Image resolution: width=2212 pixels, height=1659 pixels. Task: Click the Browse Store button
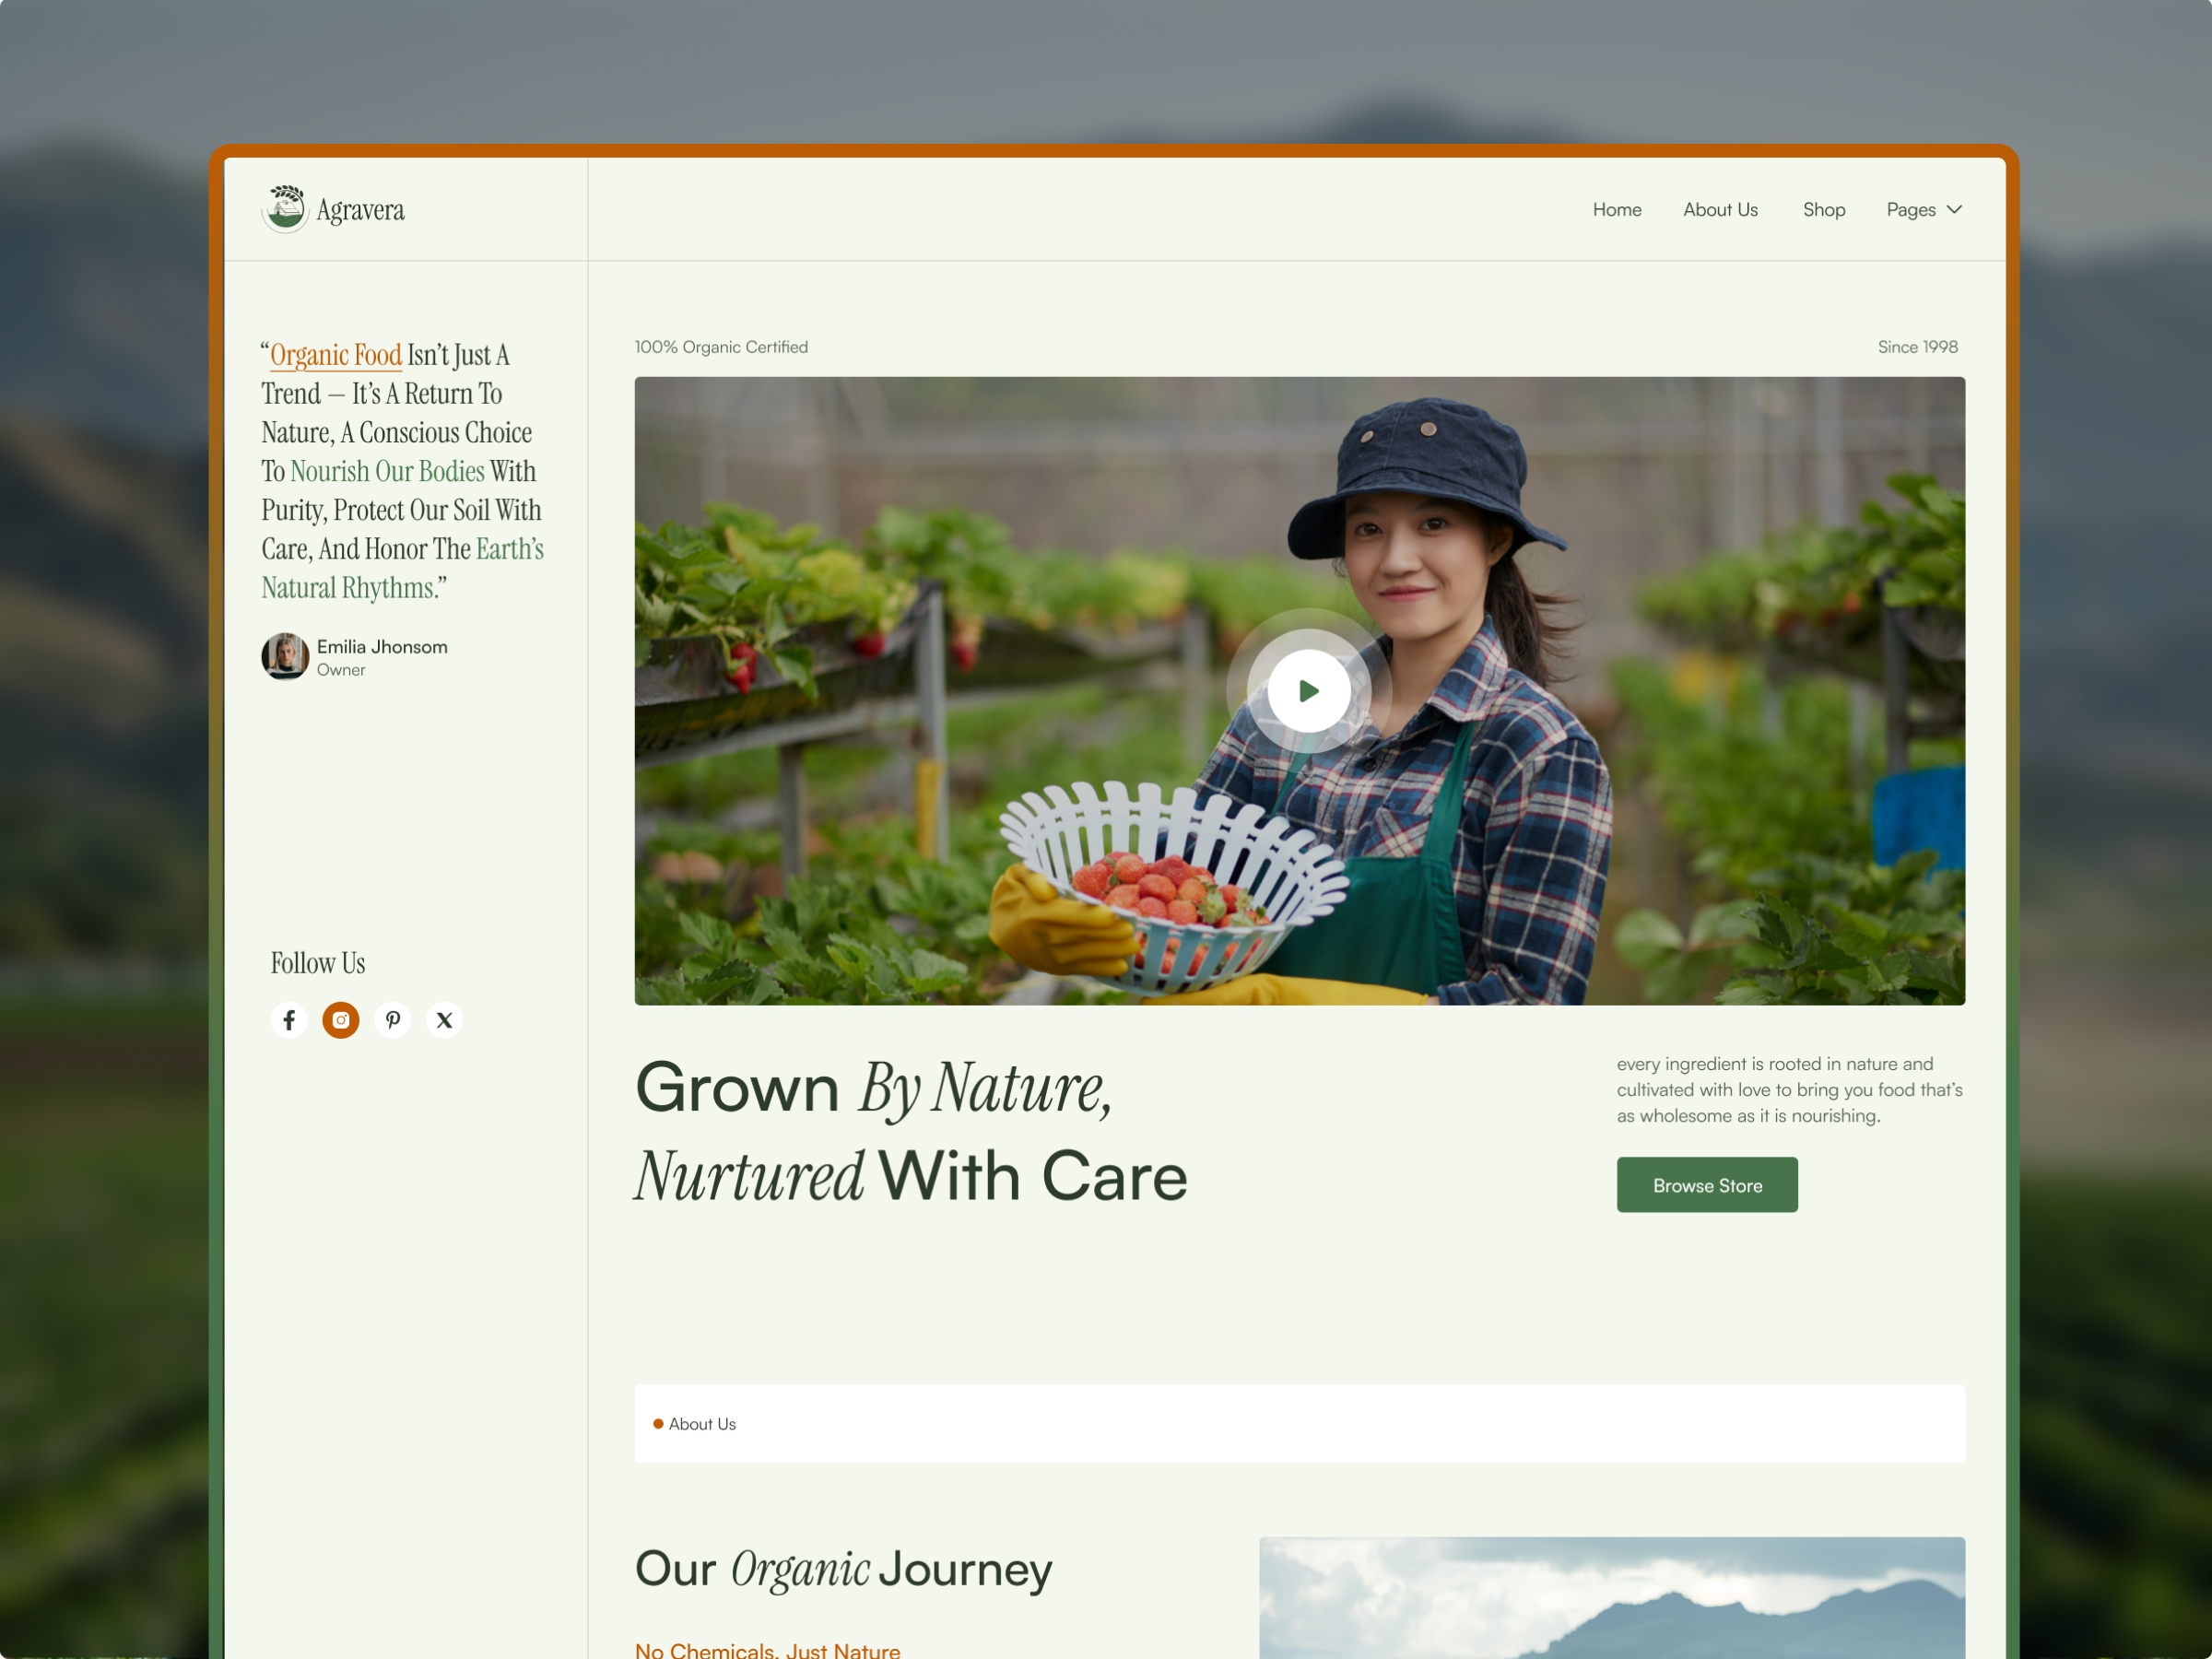point(1707,1185)
